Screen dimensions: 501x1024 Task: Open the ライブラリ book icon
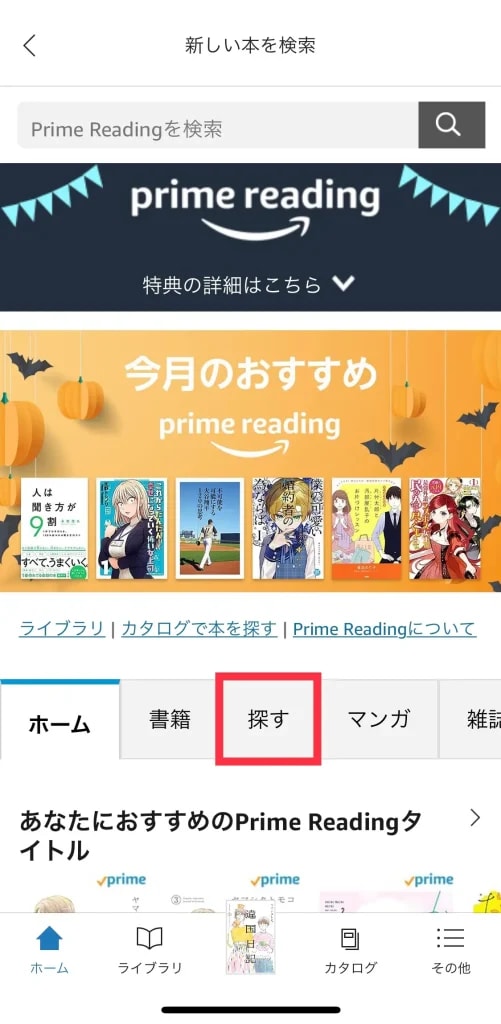coord(150,939)
